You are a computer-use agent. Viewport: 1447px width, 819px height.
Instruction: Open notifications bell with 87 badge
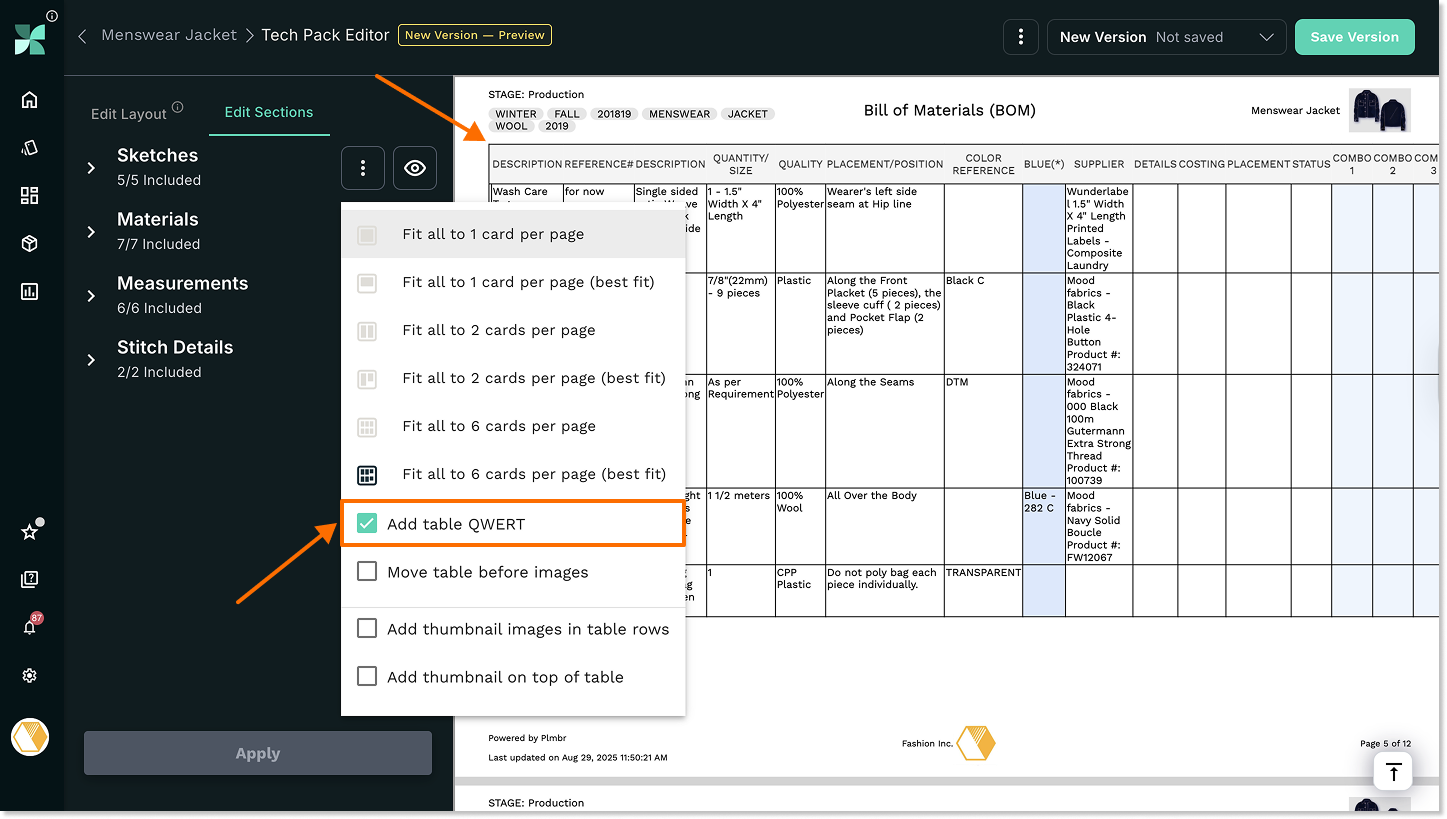pos(29,627)
